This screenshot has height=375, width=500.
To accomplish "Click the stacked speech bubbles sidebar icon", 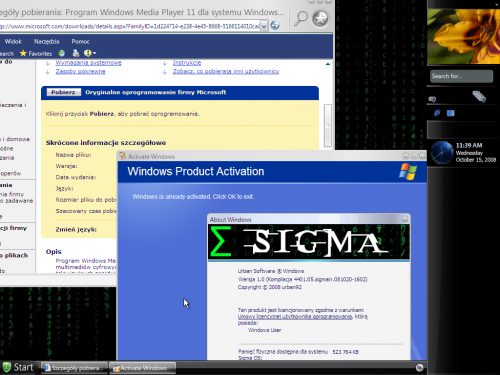I will point(479,96).
